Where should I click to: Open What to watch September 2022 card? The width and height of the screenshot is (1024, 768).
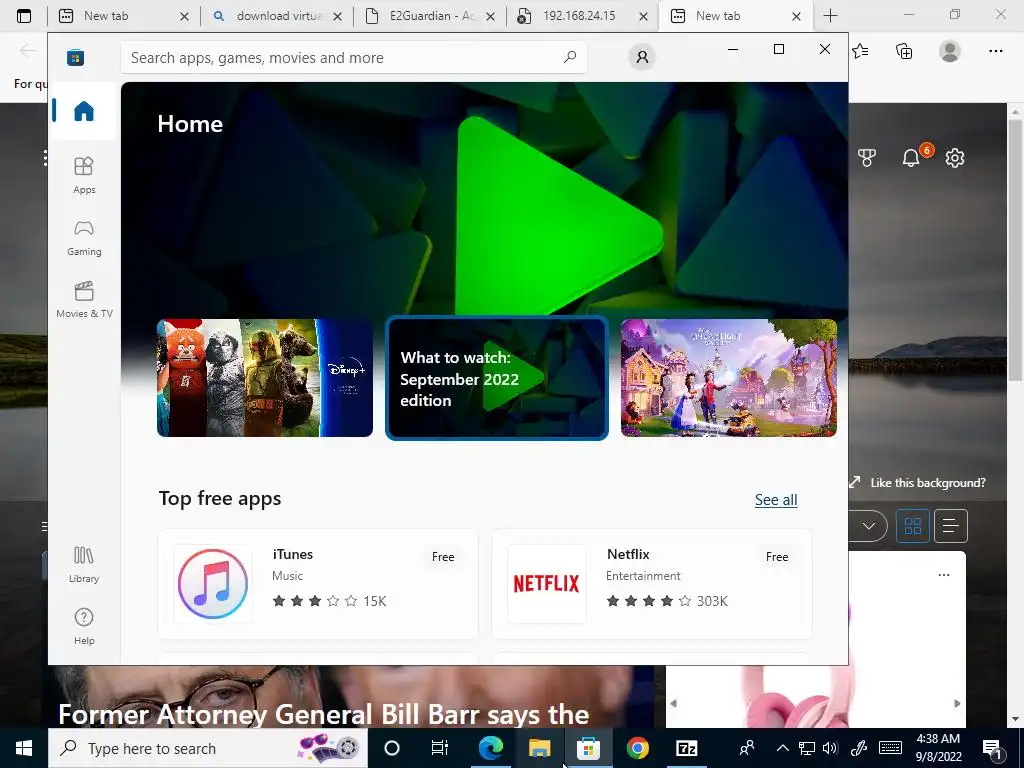(x=497, y=378)
